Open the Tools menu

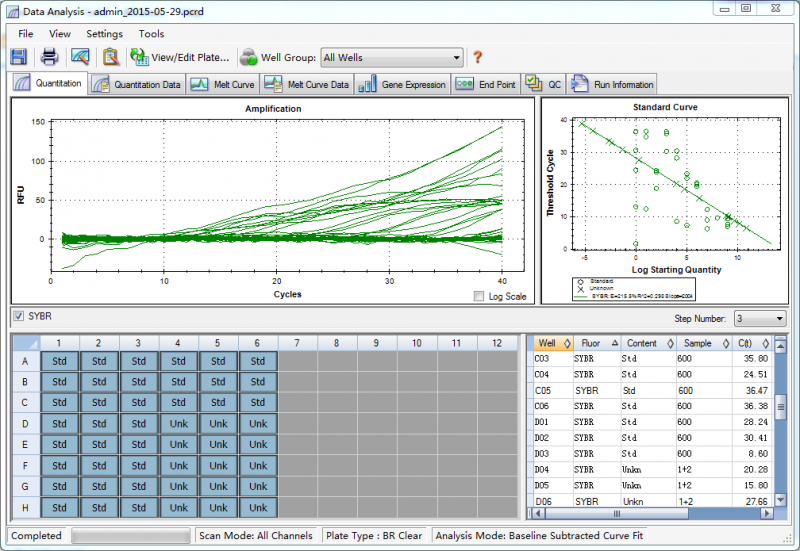tap(151, 33)
